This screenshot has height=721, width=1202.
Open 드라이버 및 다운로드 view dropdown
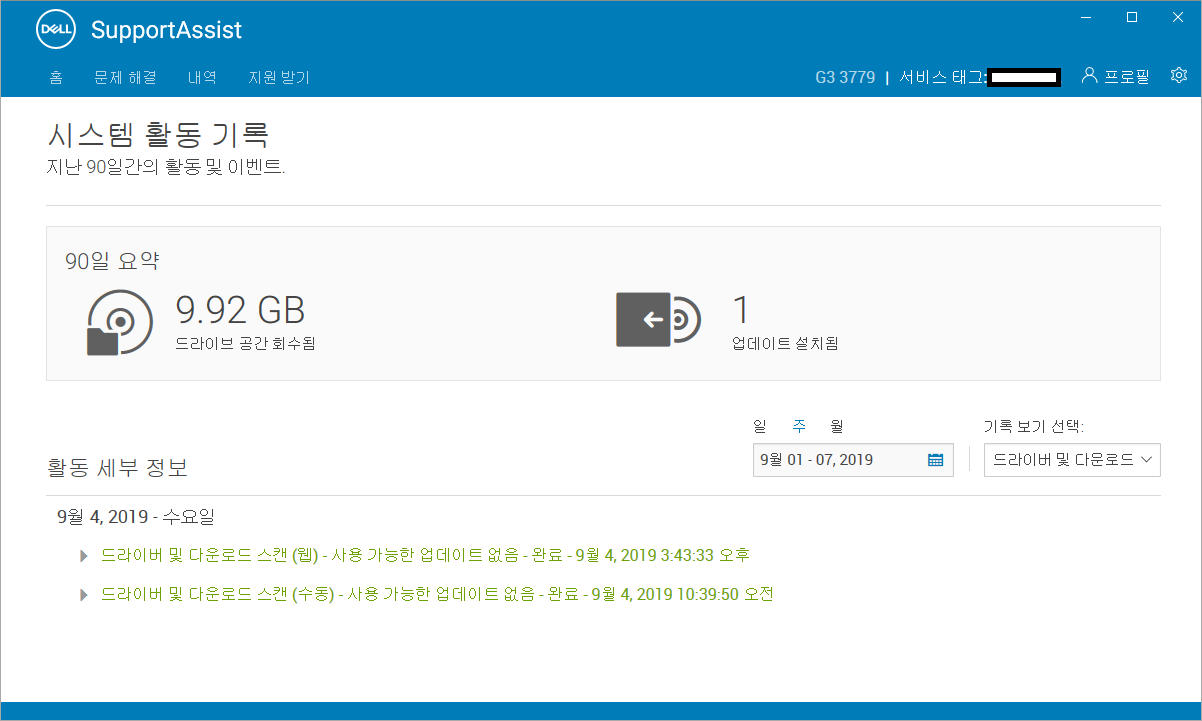point(1072,460)
